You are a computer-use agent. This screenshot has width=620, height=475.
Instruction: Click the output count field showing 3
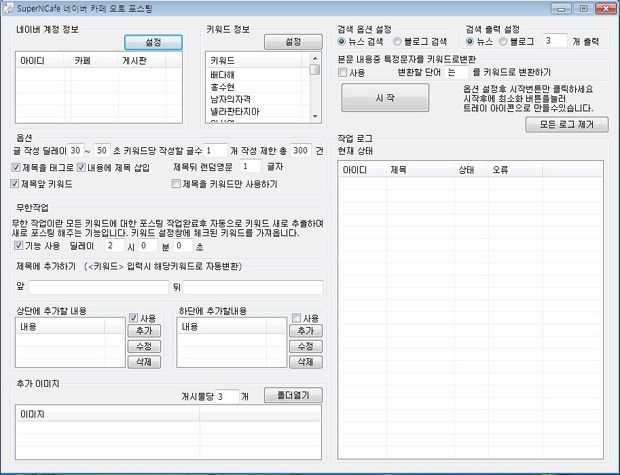tap(555, 41)
